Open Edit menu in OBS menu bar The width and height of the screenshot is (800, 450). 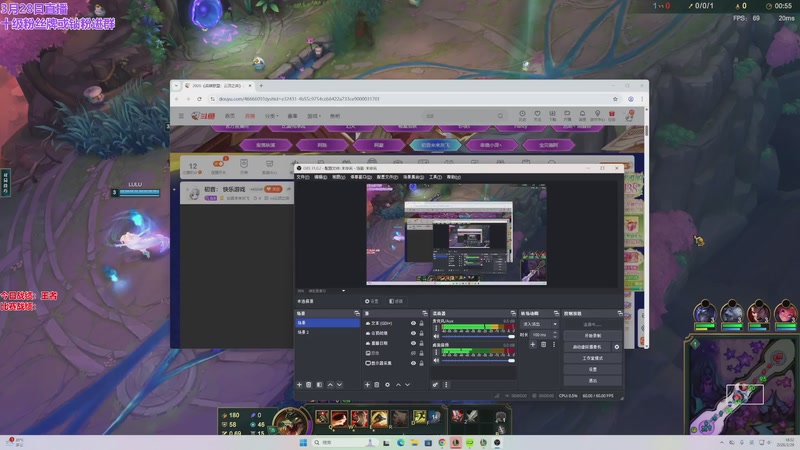[320, 177]
